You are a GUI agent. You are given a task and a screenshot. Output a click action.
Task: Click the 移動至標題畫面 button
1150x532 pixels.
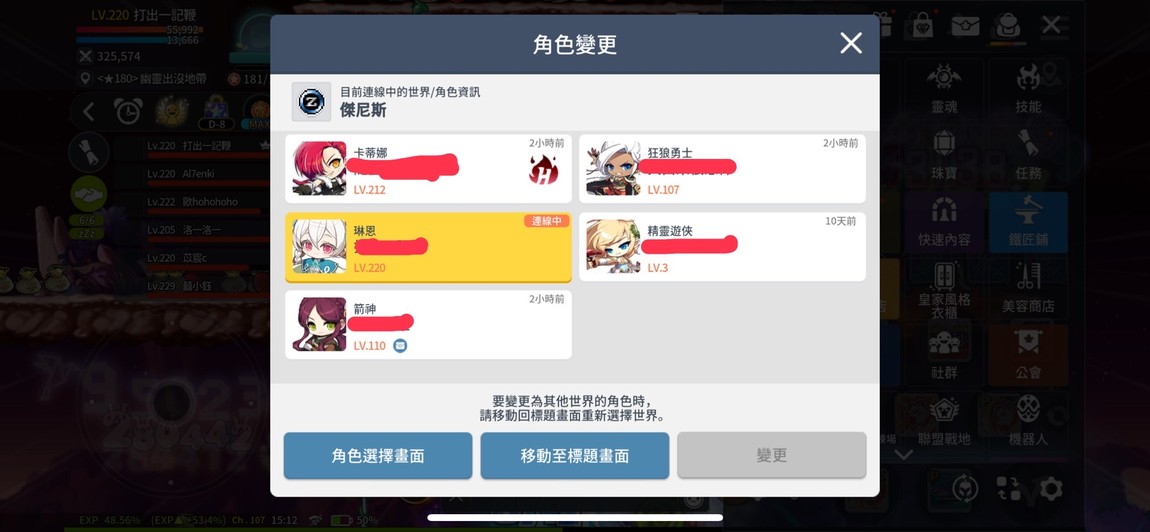point(575,456)
